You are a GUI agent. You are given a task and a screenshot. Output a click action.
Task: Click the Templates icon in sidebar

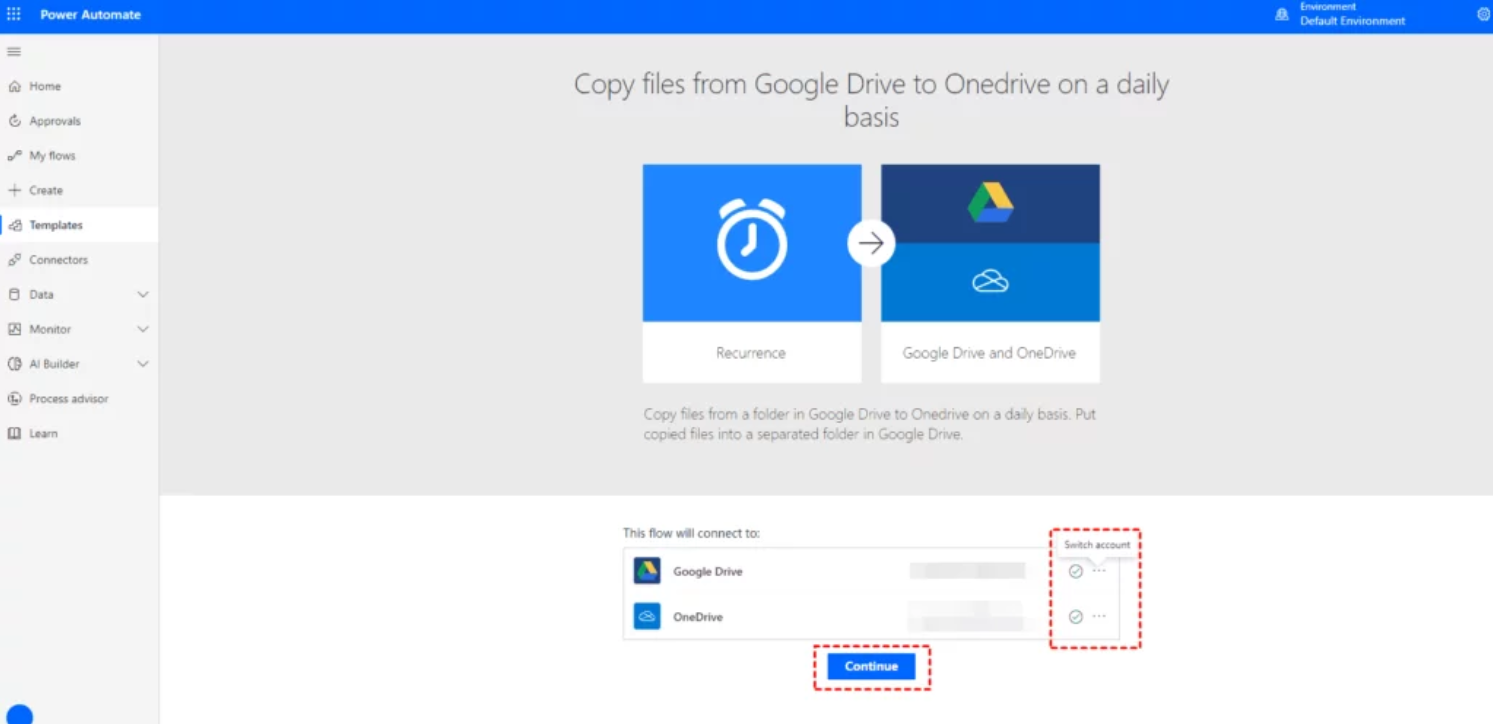click(14, 225)
